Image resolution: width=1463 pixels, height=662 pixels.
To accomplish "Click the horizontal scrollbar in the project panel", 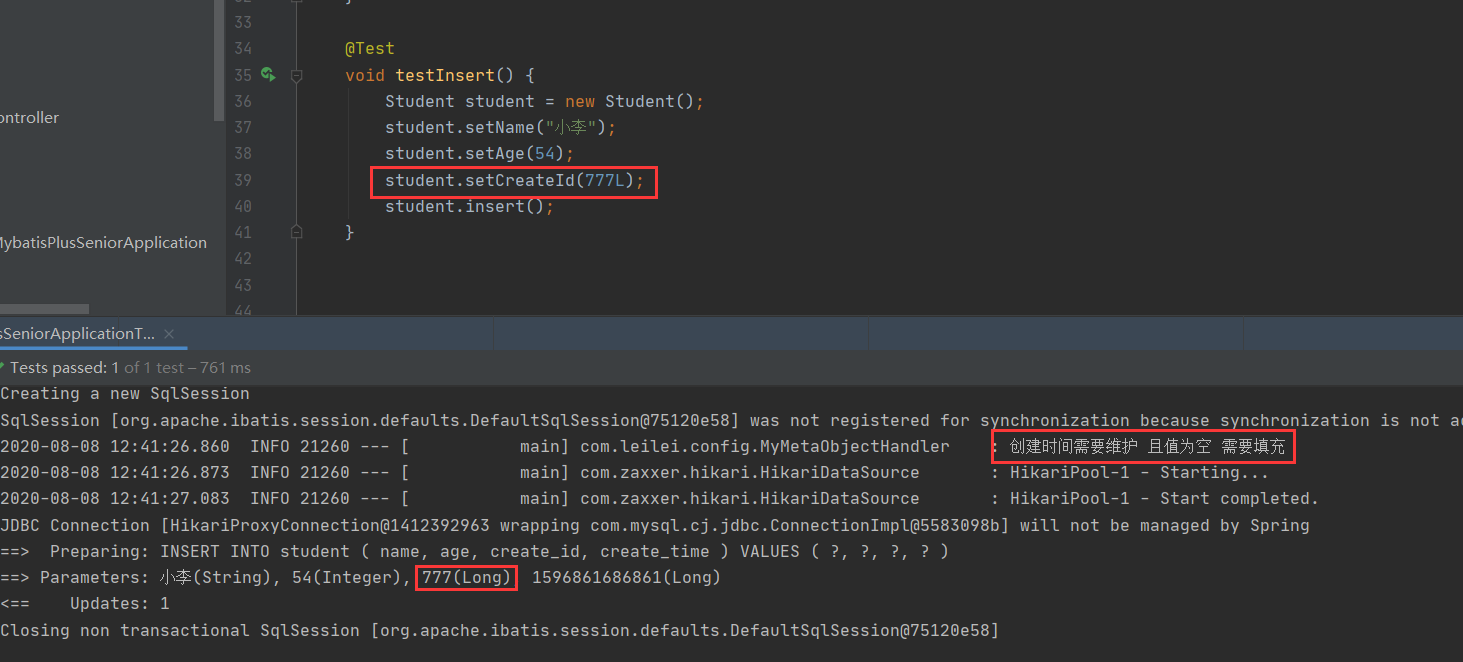I will pyautogui.click(x=45, y=310).
